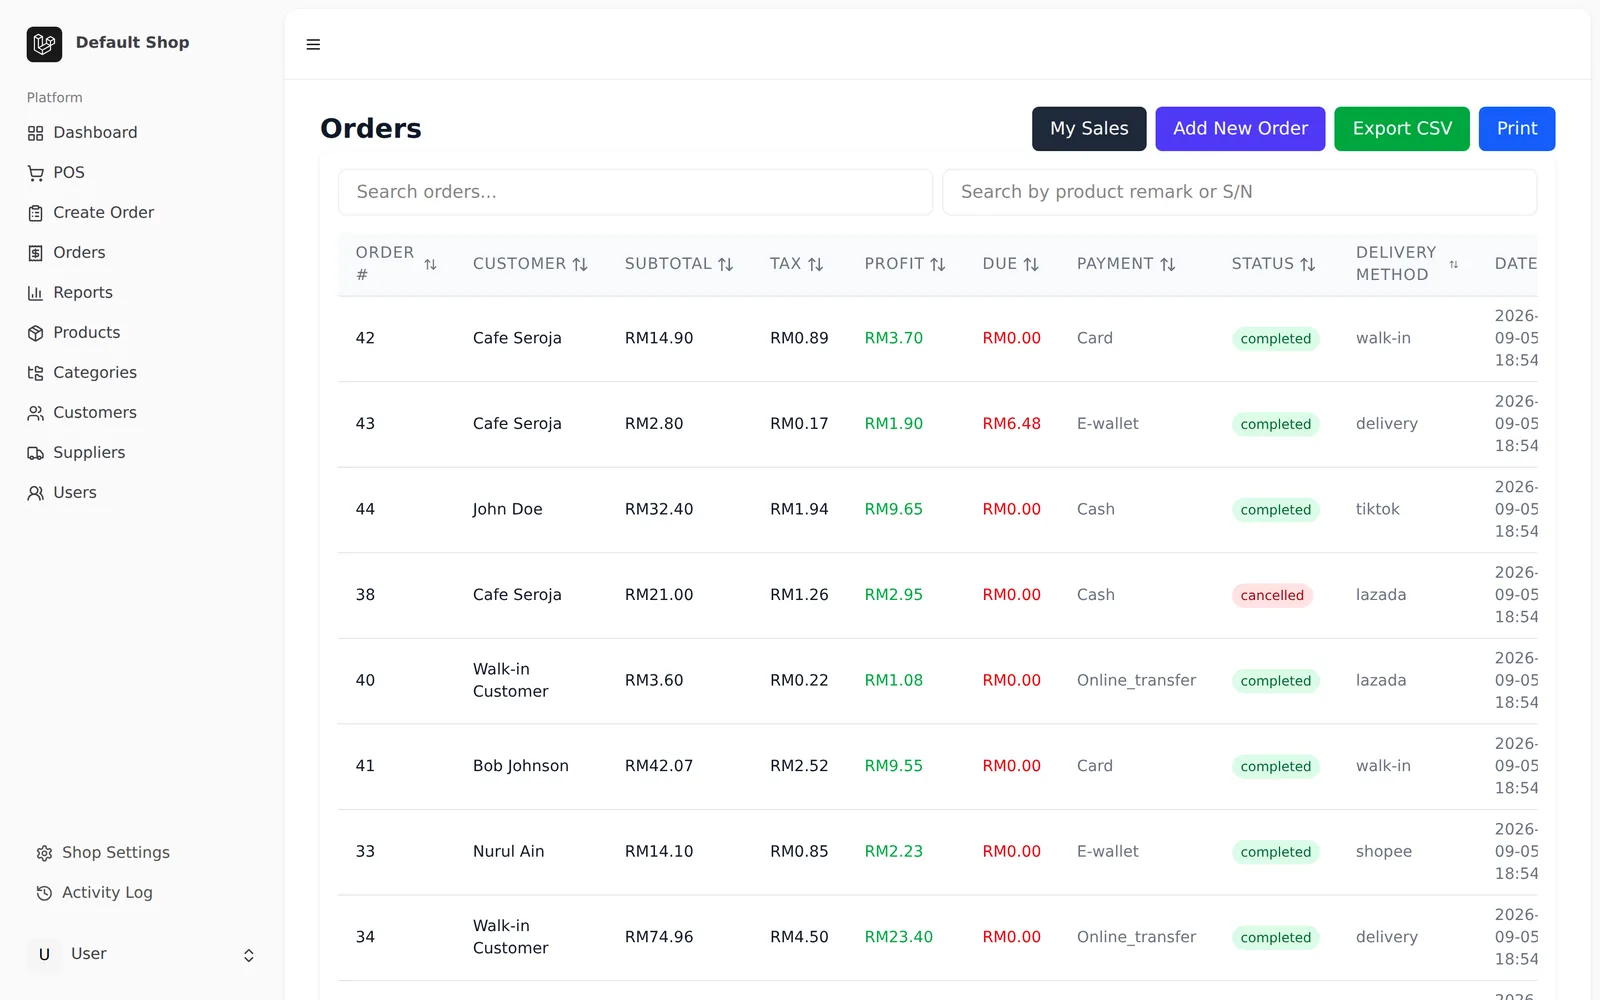Click the product remark or S/N search

click(x=1239, y=192)
